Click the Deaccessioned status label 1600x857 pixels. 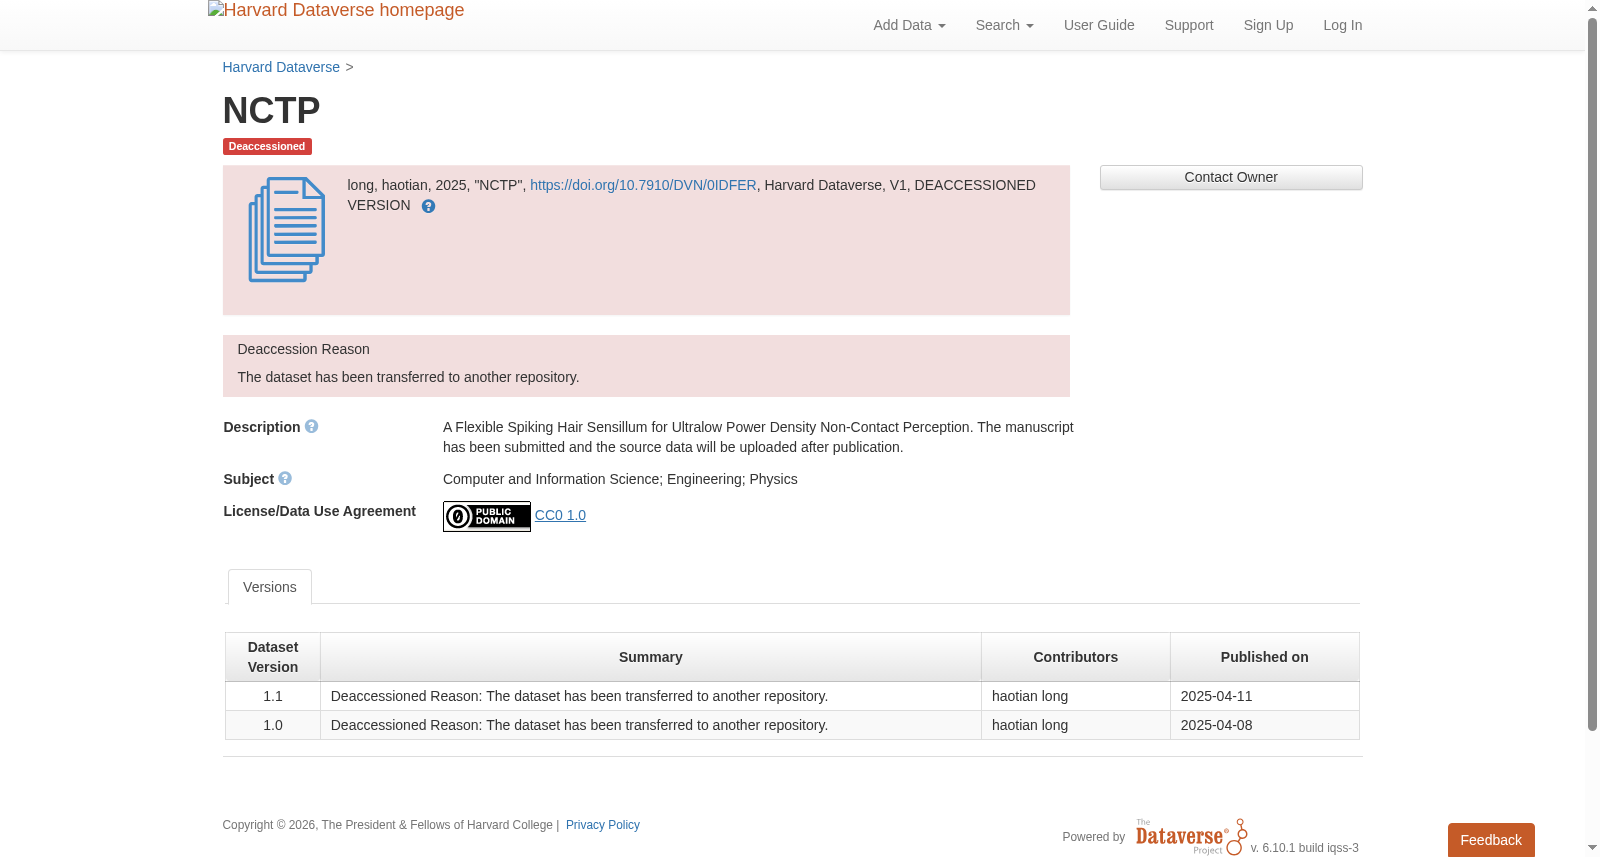coord(267,147)
